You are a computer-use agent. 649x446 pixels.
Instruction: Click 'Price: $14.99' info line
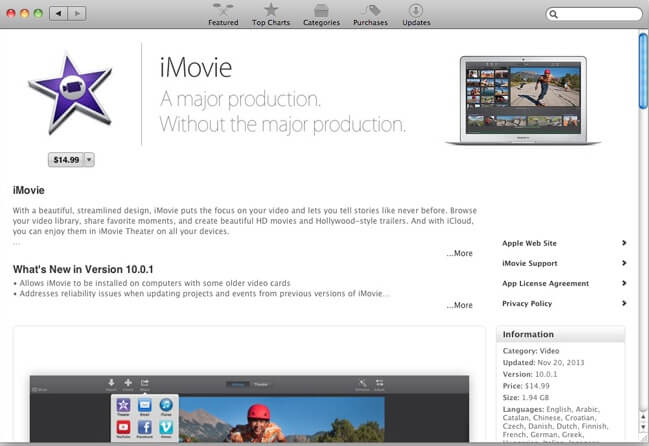[x=526, y=386]
